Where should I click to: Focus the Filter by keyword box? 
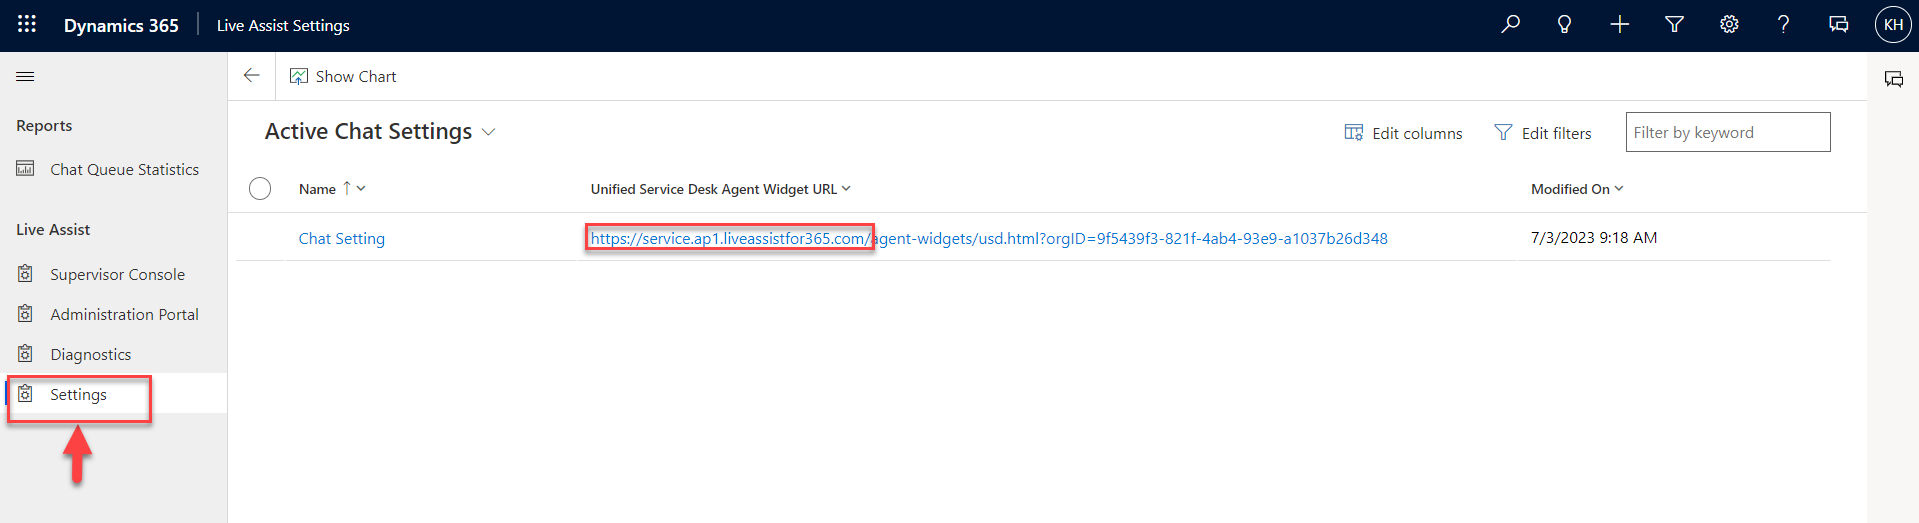point(1728,132)
